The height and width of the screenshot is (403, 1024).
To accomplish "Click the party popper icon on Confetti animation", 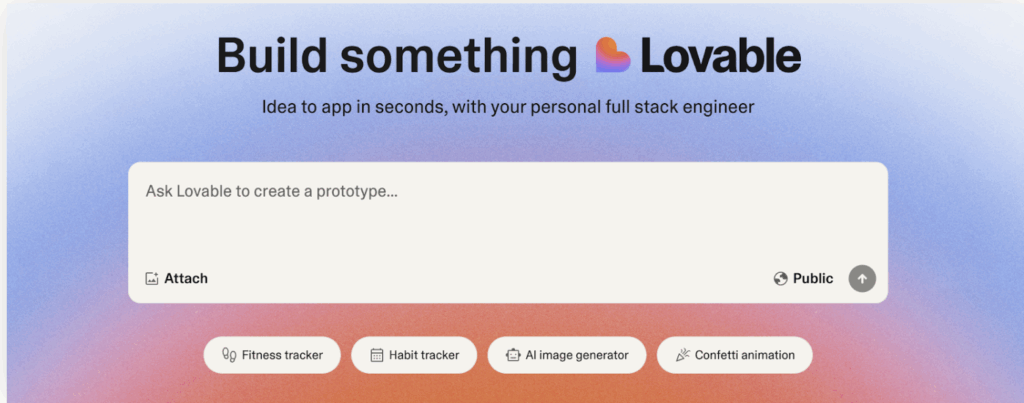I will click(682, 355).
